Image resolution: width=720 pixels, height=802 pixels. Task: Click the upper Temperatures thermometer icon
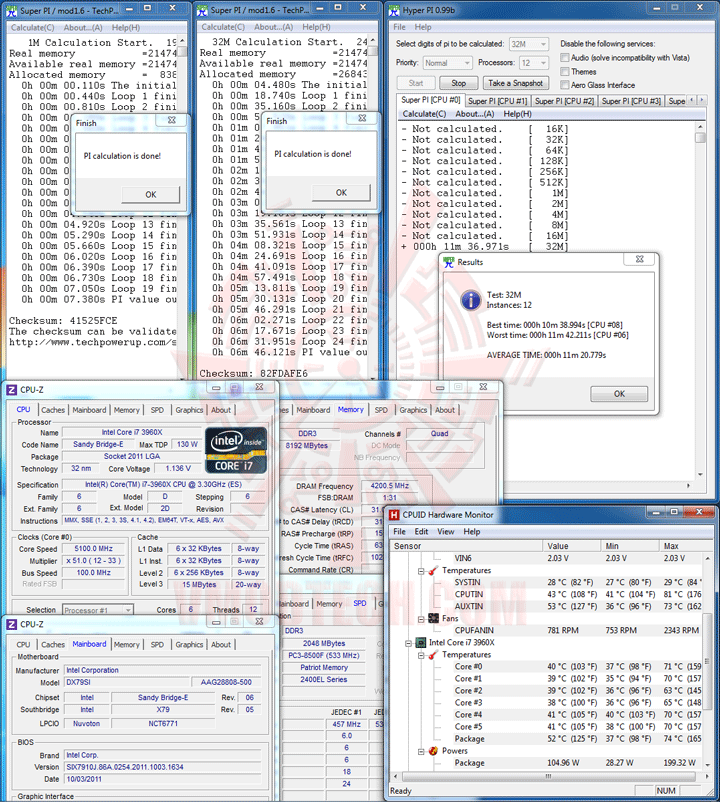(x=433, y=570)
